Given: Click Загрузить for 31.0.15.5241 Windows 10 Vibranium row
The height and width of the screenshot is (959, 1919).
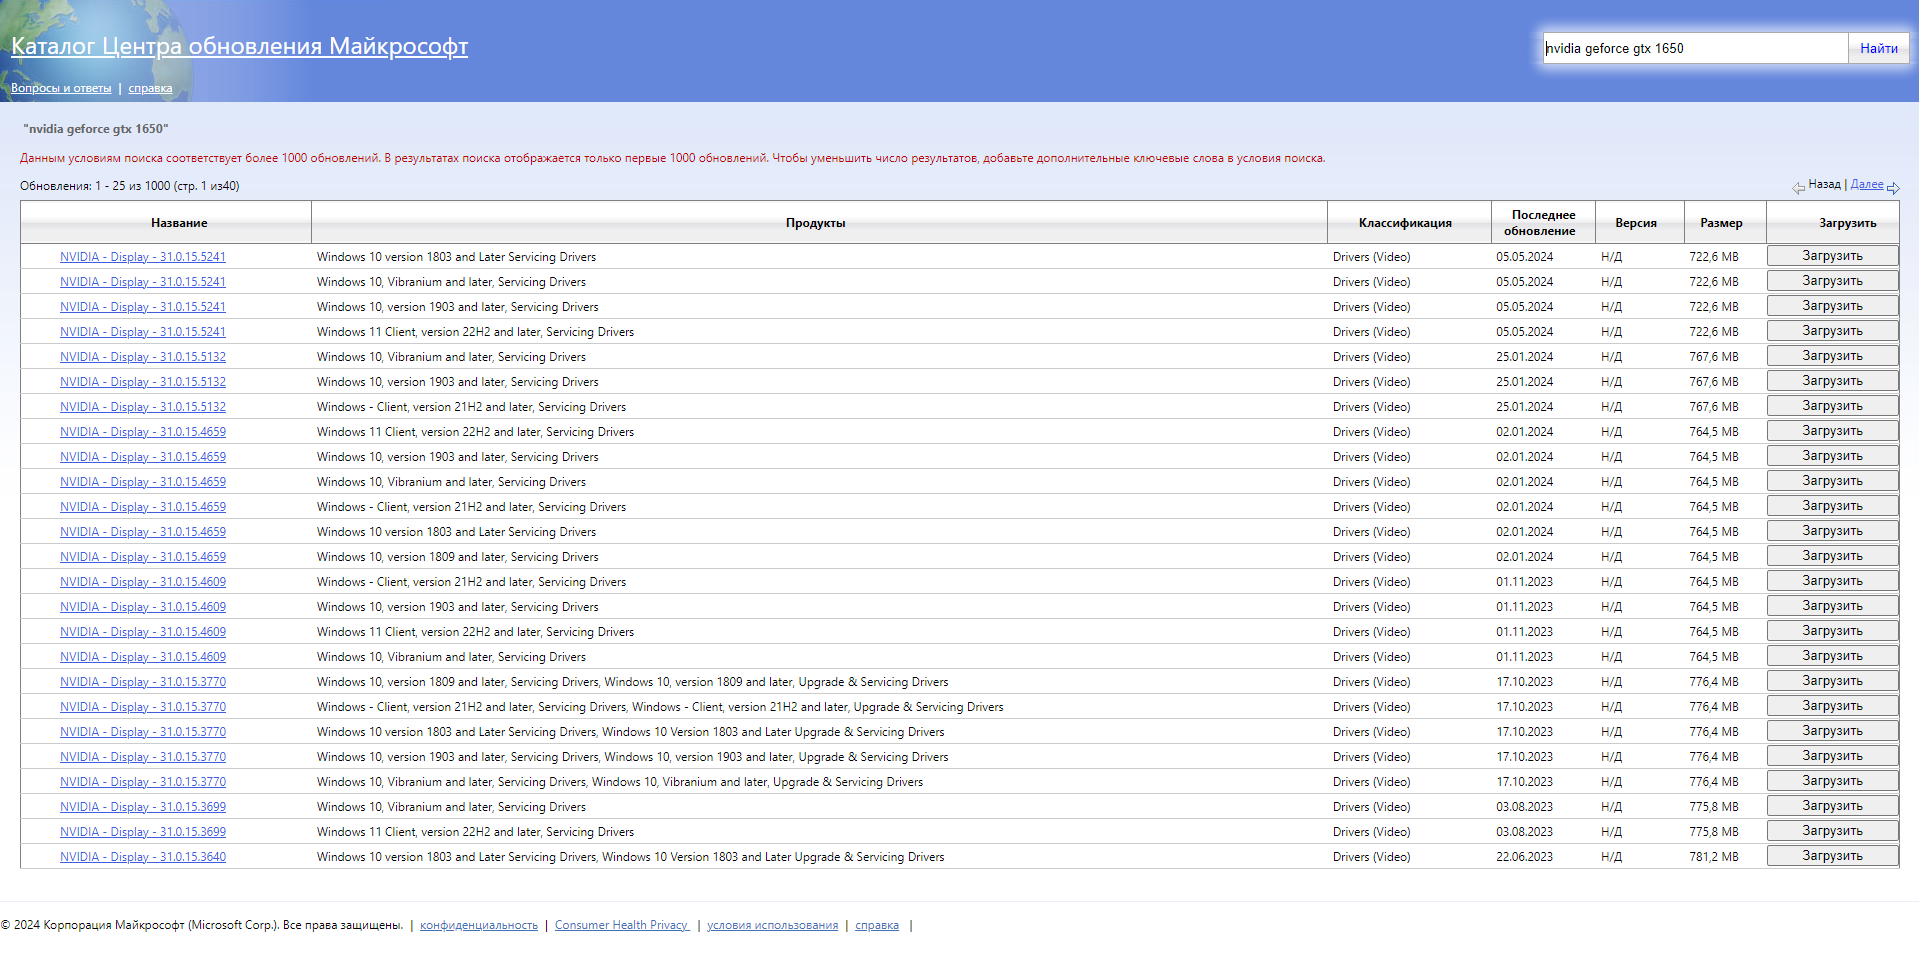Looking at the screenshot, I should tap(1832, 281).
